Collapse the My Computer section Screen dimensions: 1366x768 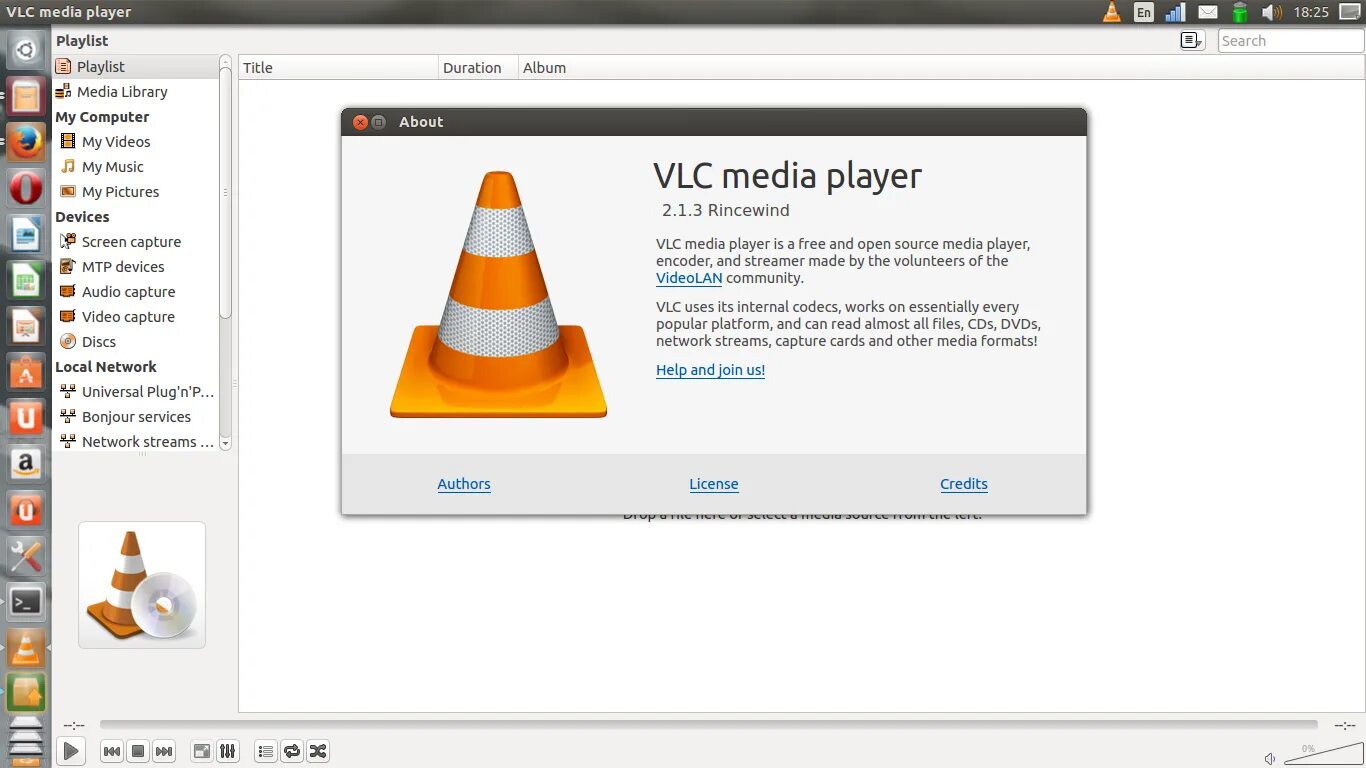(x=102, y=116)
